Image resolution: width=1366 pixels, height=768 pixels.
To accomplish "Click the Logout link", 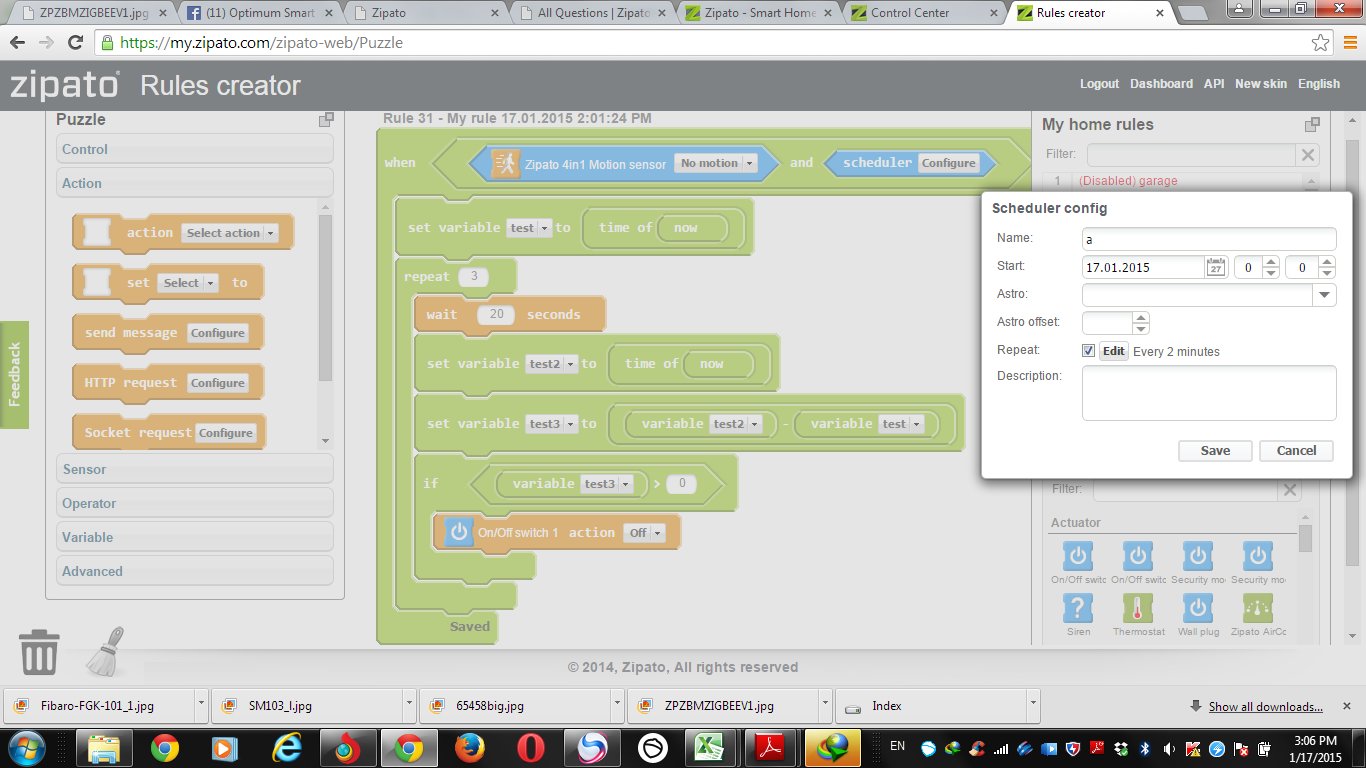I will [x=1099, y=84].
